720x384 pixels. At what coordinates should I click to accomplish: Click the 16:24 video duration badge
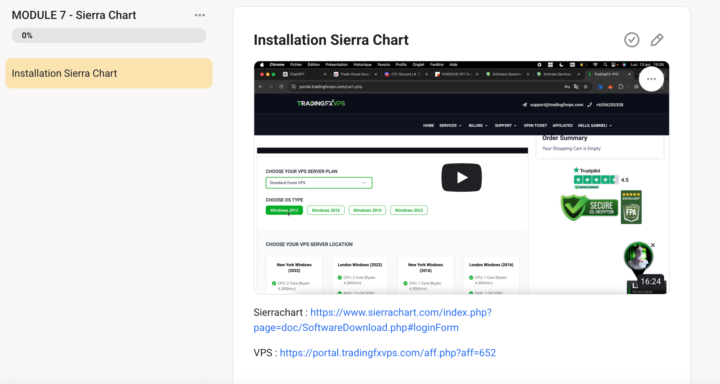point(651,282)
